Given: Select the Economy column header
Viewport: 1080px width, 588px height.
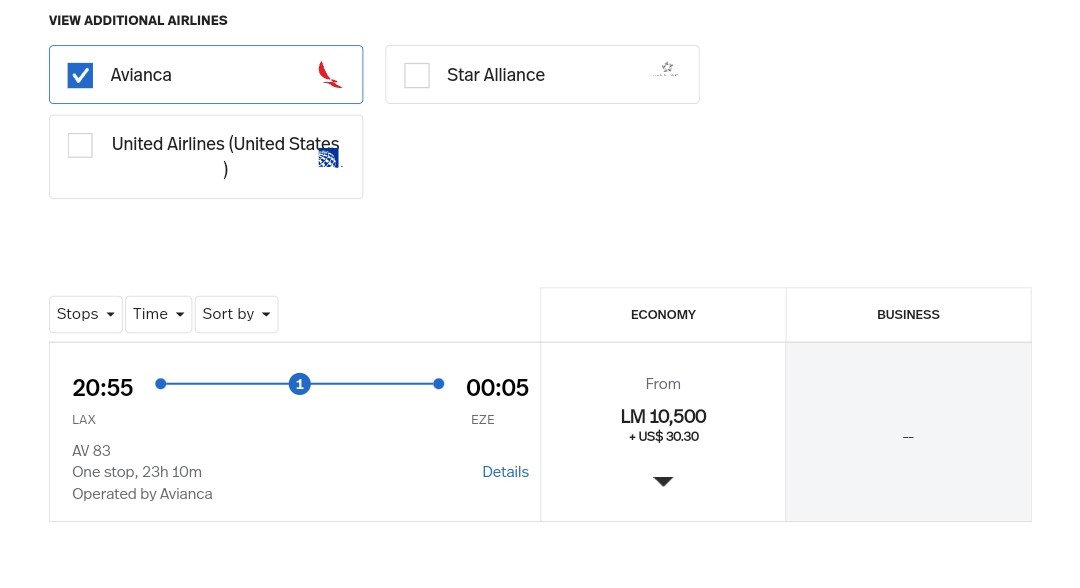Looking at the screenshot, I should point(663,314).
